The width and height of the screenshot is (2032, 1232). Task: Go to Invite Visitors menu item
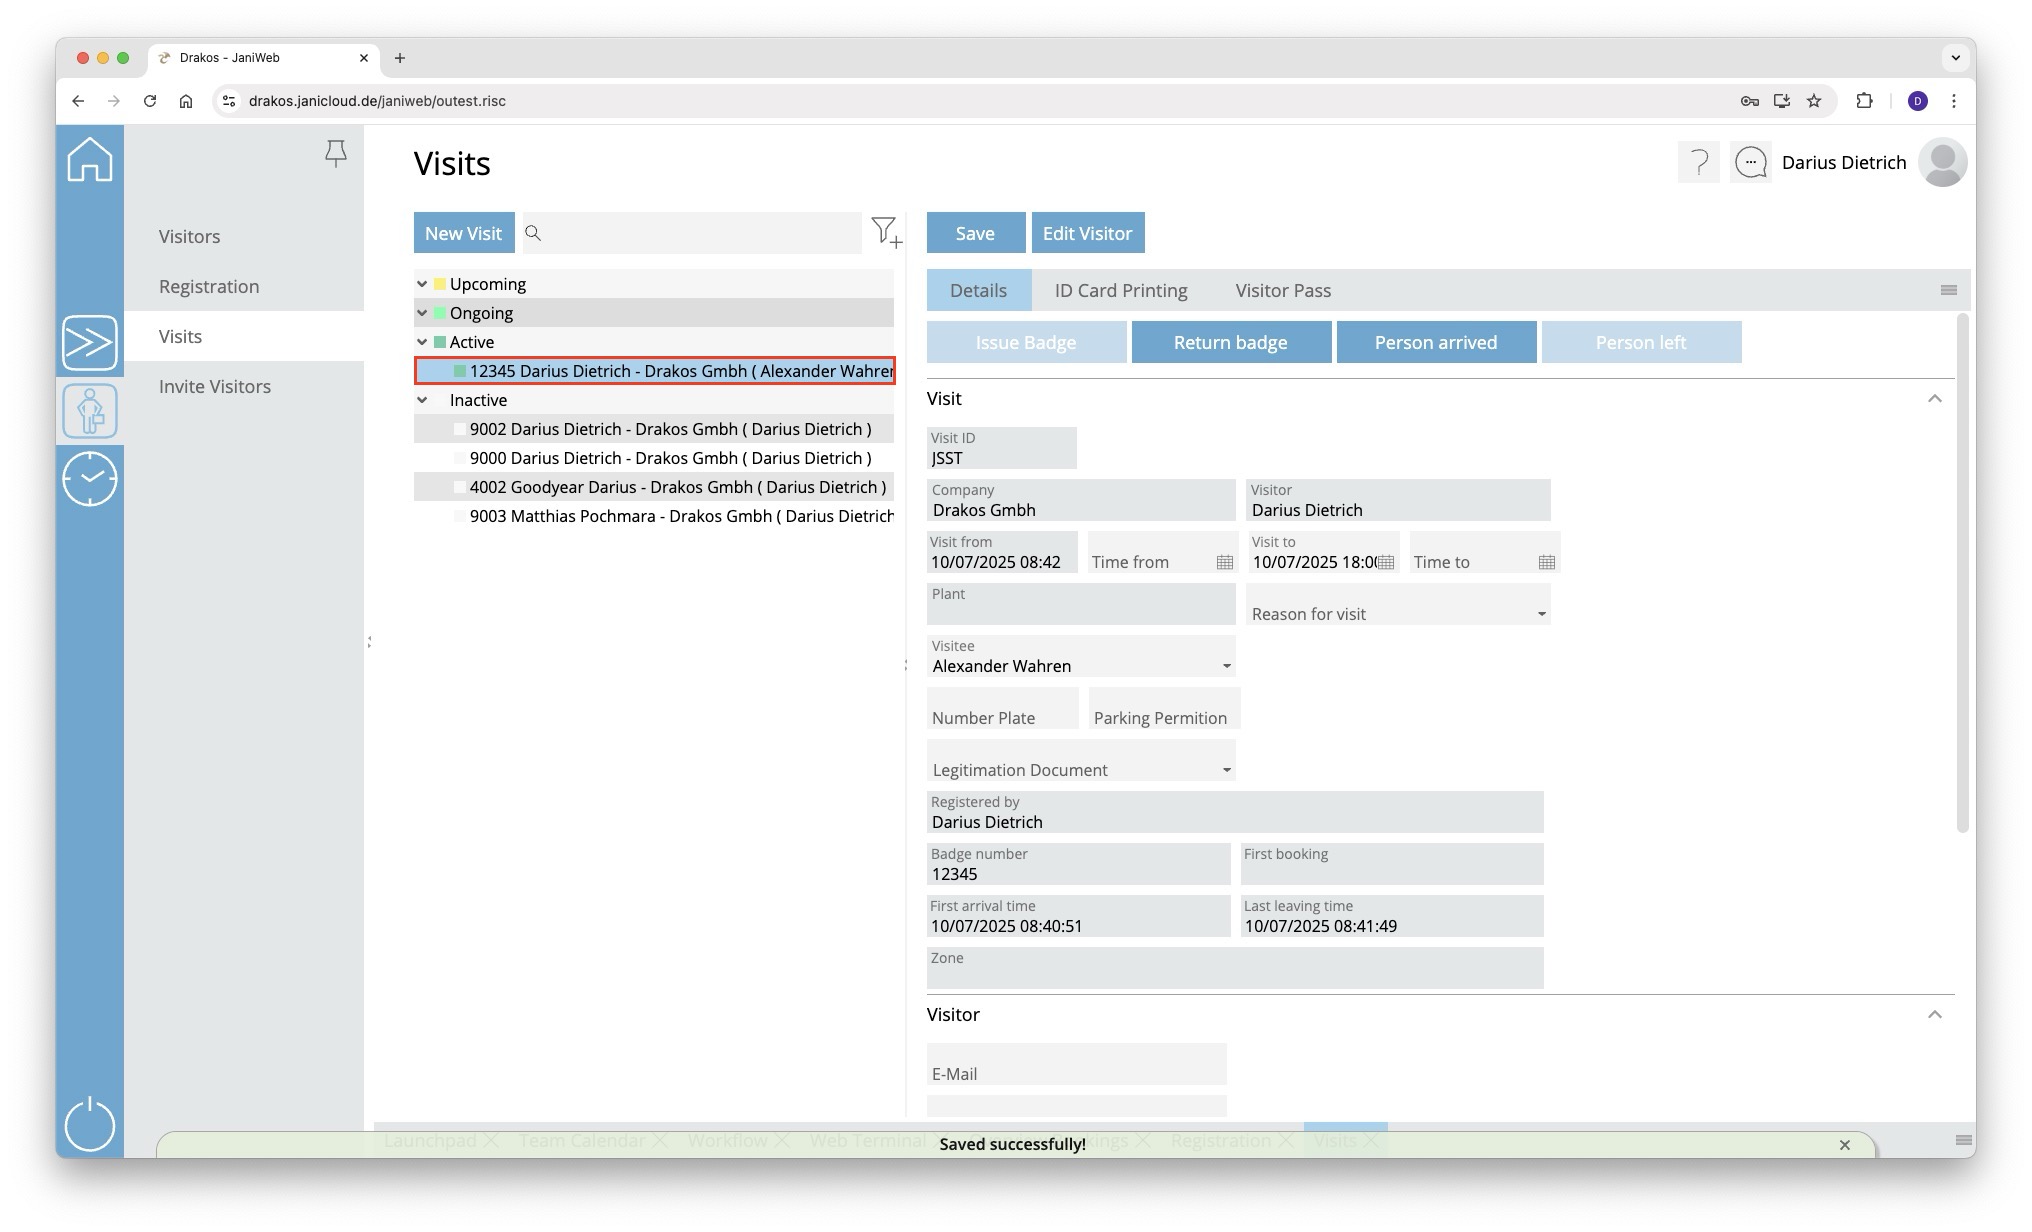(x=215, y=387)
